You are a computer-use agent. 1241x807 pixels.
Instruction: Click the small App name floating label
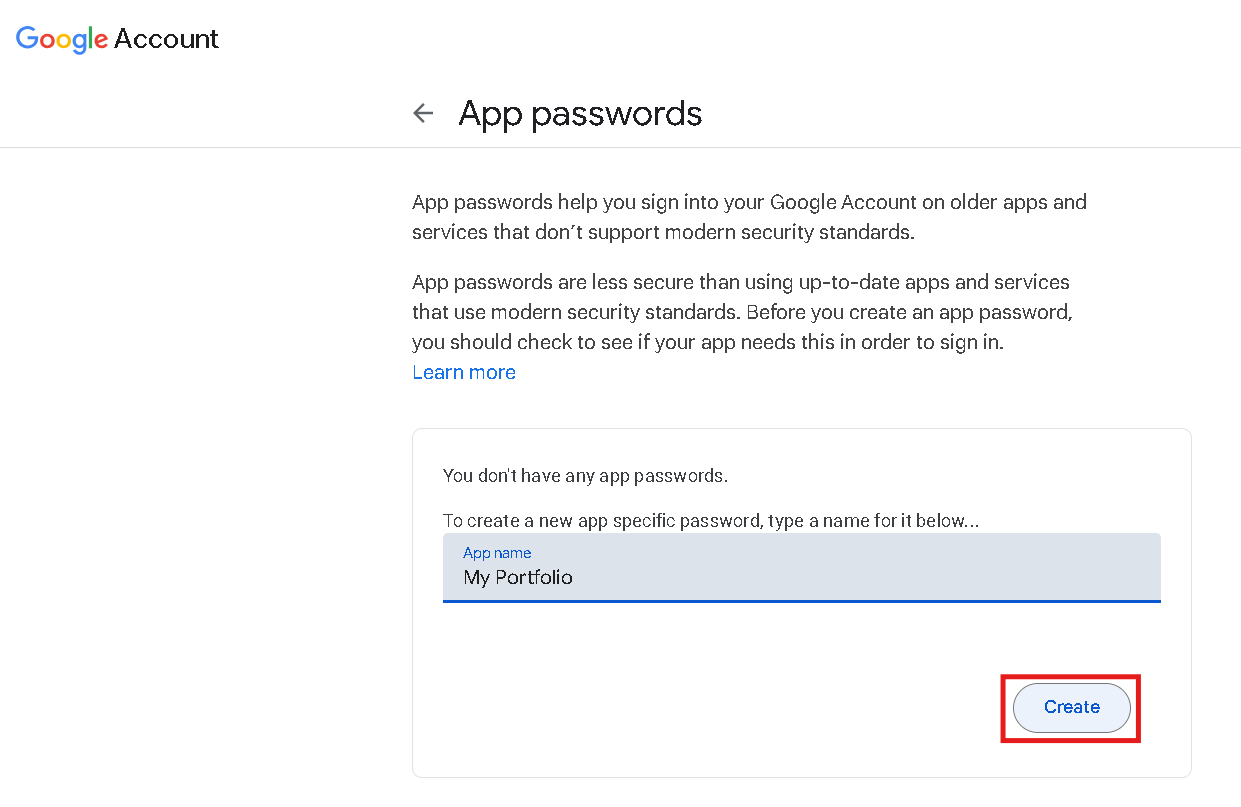(497, 553)
